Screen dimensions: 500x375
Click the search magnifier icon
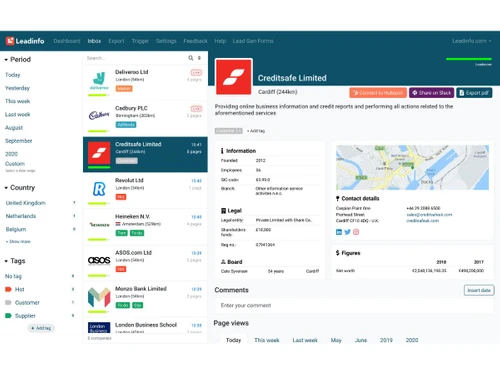point(191,58)
